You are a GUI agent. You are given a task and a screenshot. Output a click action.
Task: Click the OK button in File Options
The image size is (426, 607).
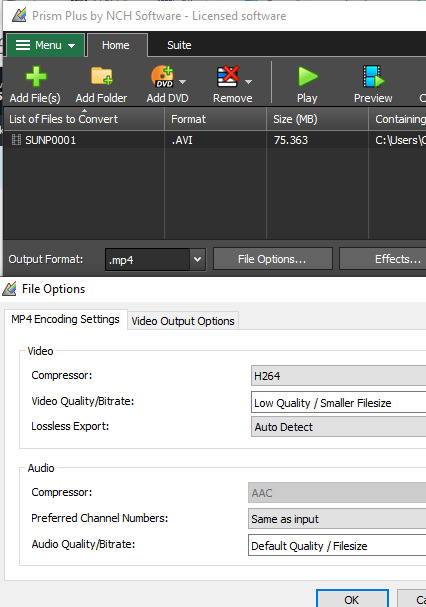click(352, 598)
